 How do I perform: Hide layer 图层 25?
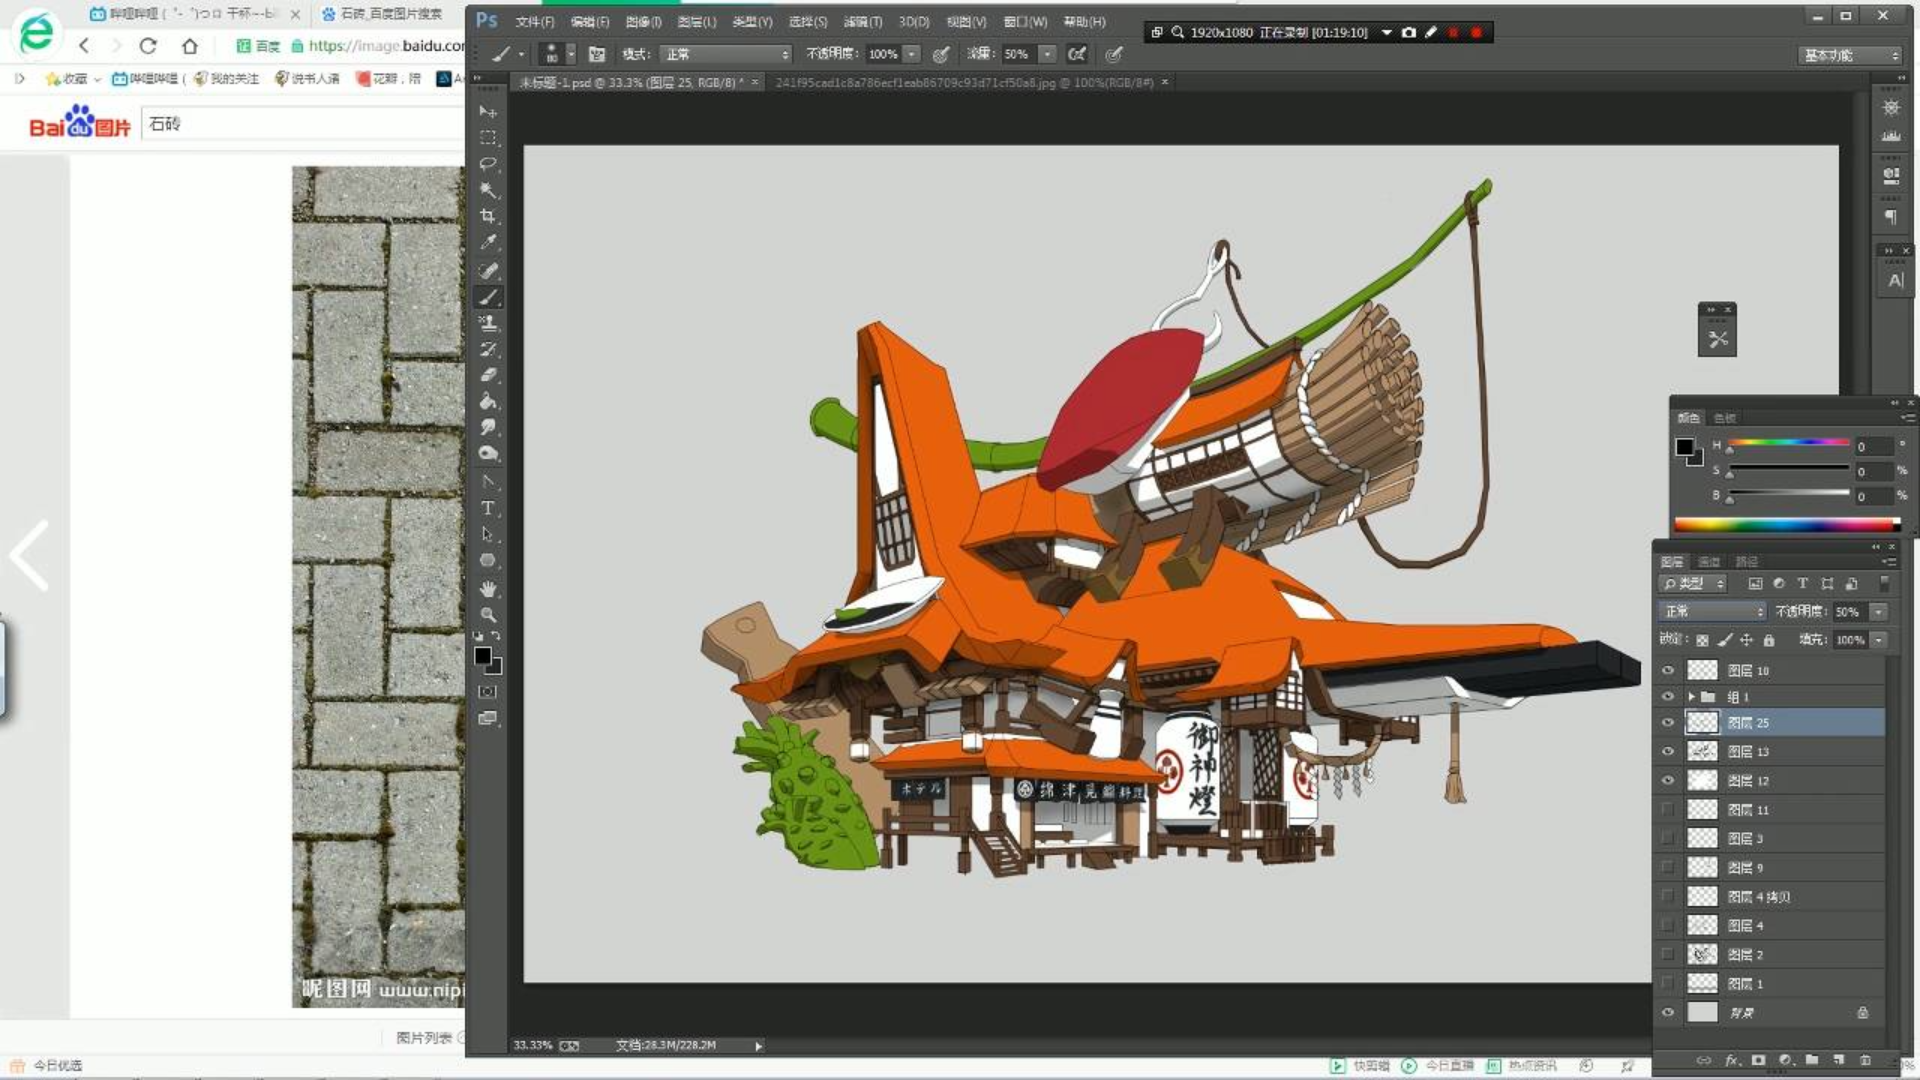pyautogui.click(x=1667, y=723)
